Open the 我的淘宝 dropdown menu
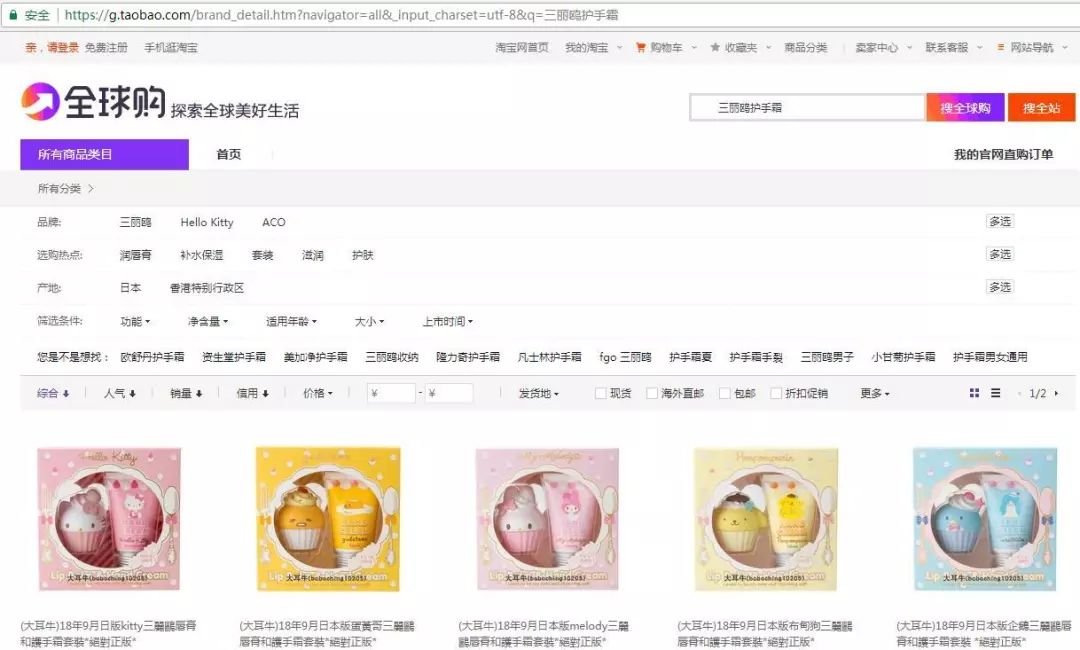 593,48
